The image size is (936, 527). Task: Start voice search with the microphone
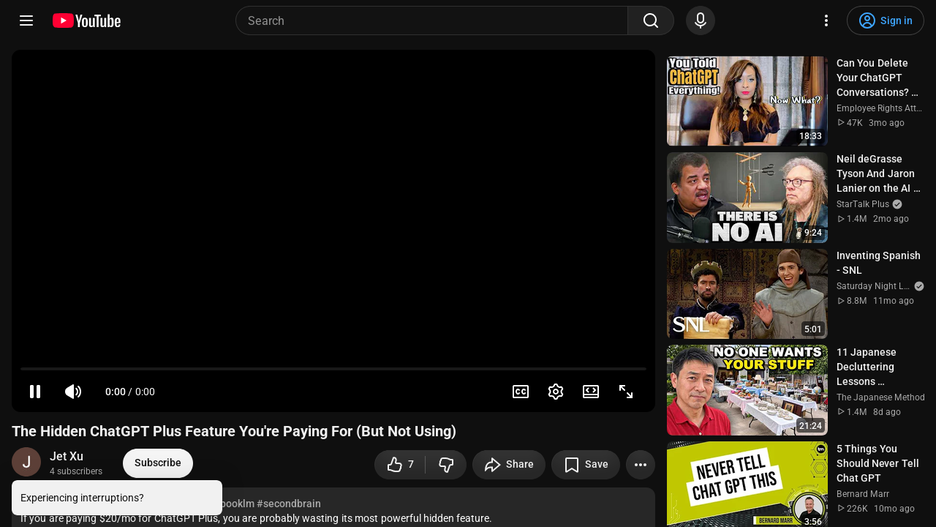[x=700, y=21]
